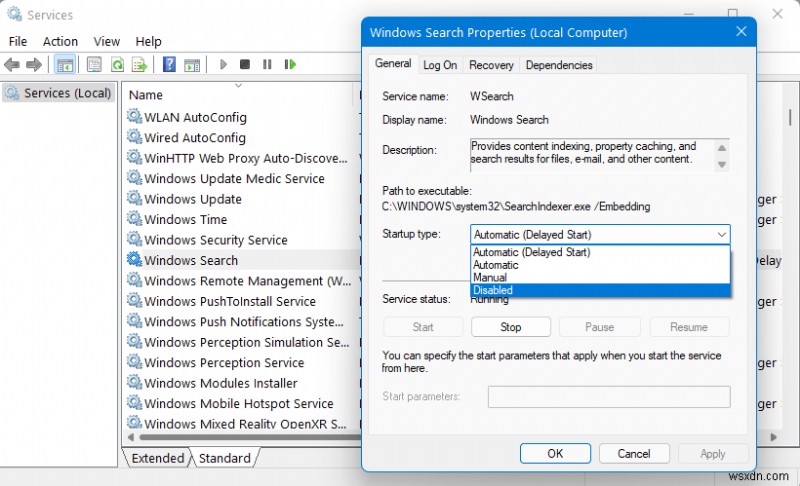
Task: Switch to the Dependencies tab
Action: click(x=559, y=65)
